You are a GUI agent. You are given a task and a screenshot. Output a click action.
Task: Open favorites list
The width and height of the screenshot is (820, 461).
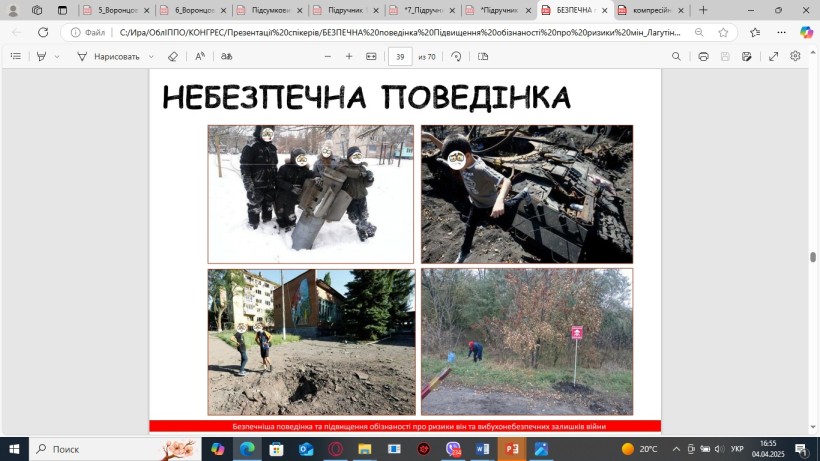tap(755, 32)
